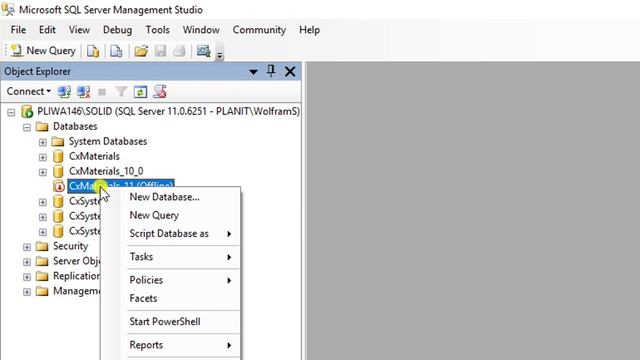Screen dimensions: 640x360
Task: Choose Start PowerShell from context menu
Action: (165, 322)
